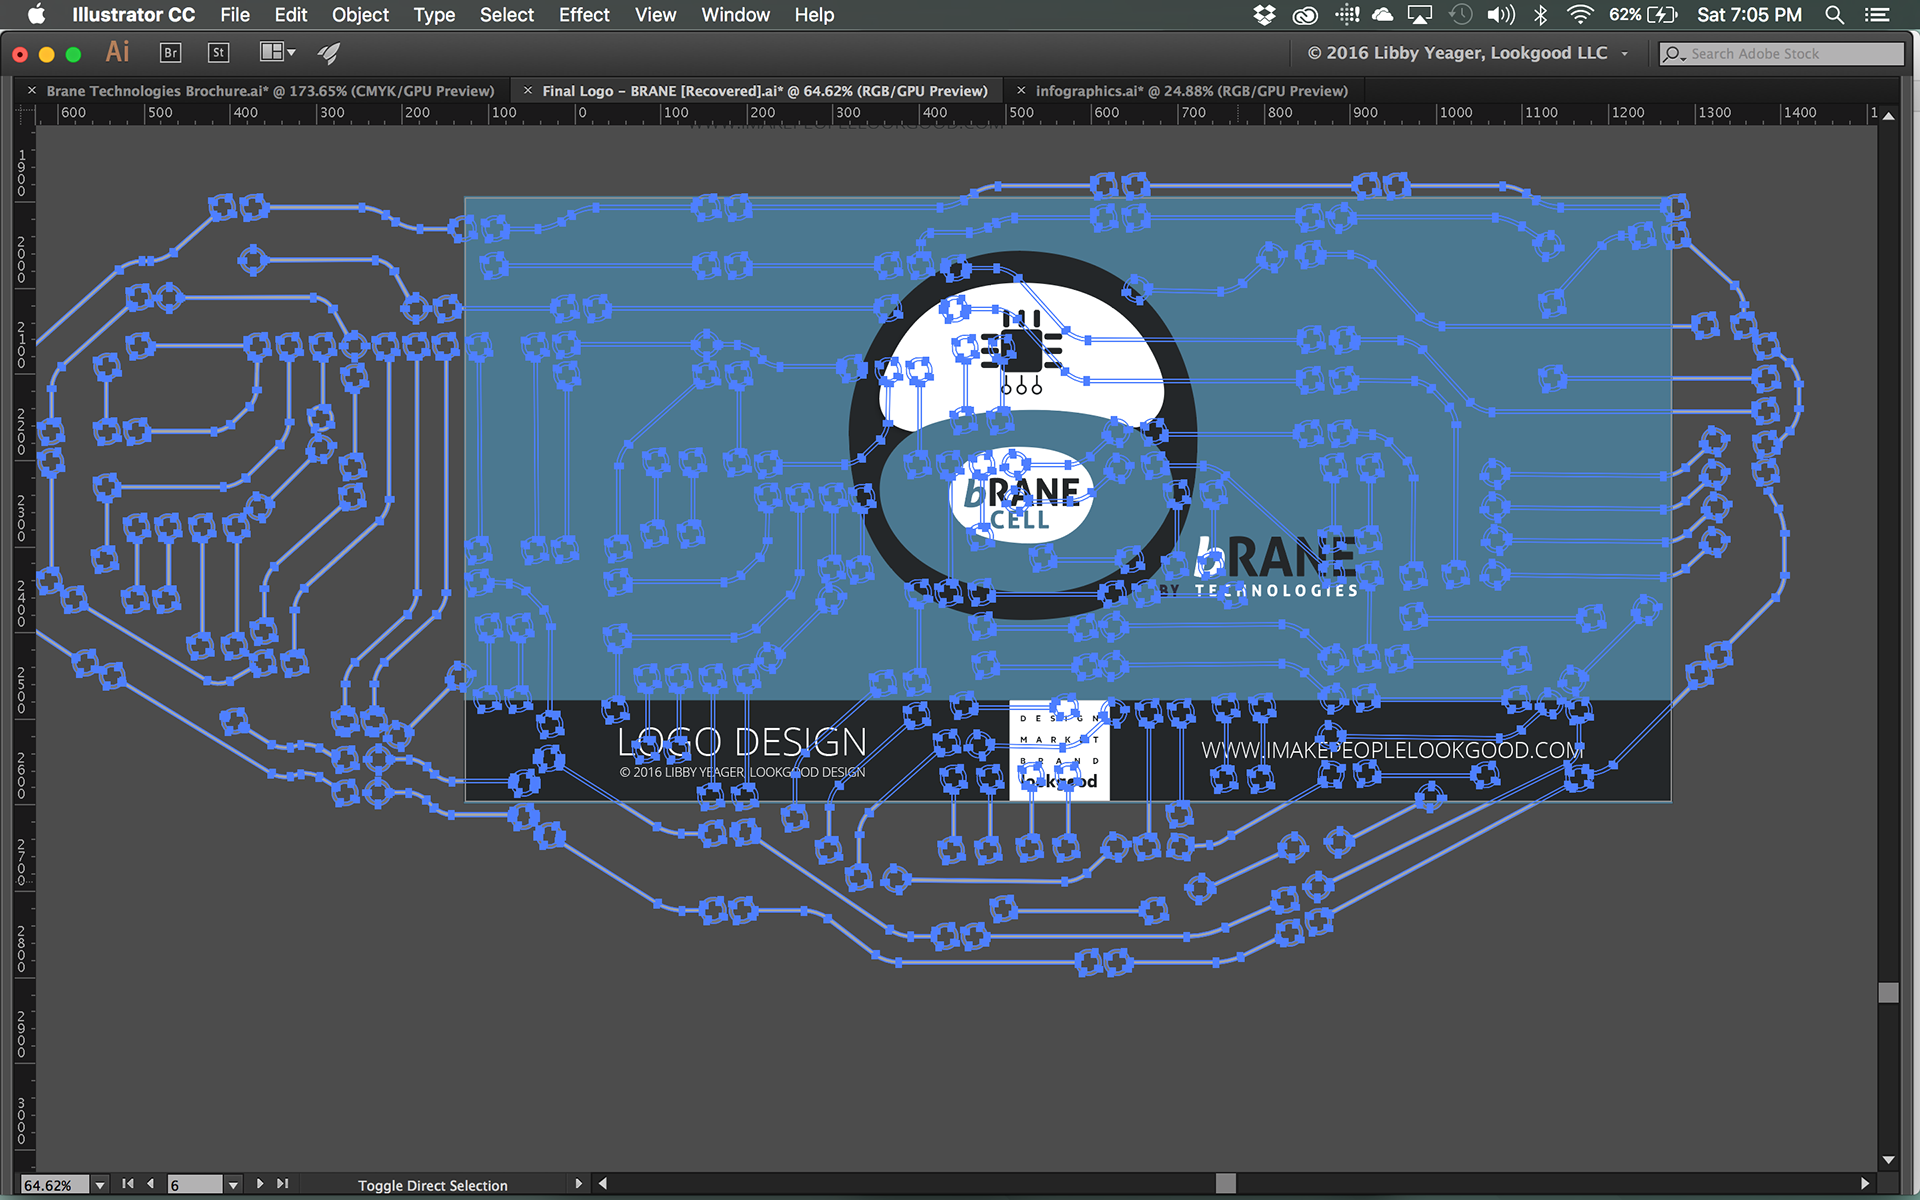Open the View menu
This screenshot has width=1920, height=1200.
[x=655, y=14]
